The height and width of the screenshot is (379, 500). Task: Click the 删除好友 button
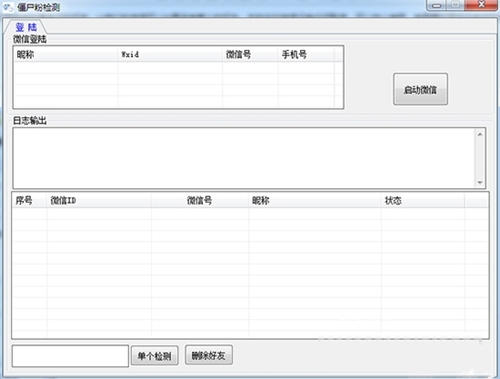pyautogui.click(x=209, y=355)
